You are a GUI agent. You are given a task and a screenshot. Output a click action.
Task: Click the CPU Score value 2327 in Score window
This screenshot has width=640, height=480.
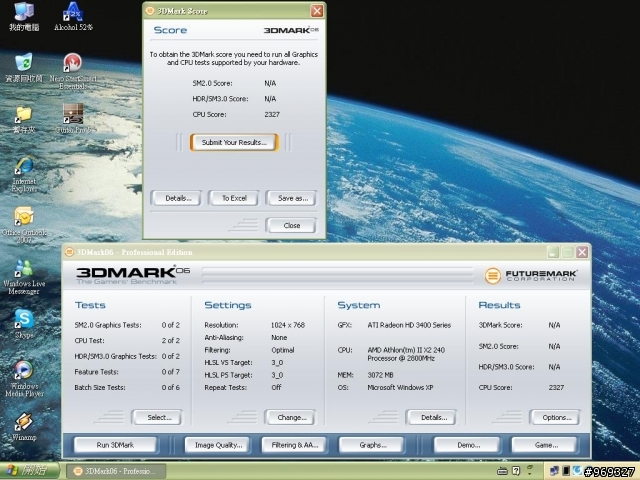(272, 114)
